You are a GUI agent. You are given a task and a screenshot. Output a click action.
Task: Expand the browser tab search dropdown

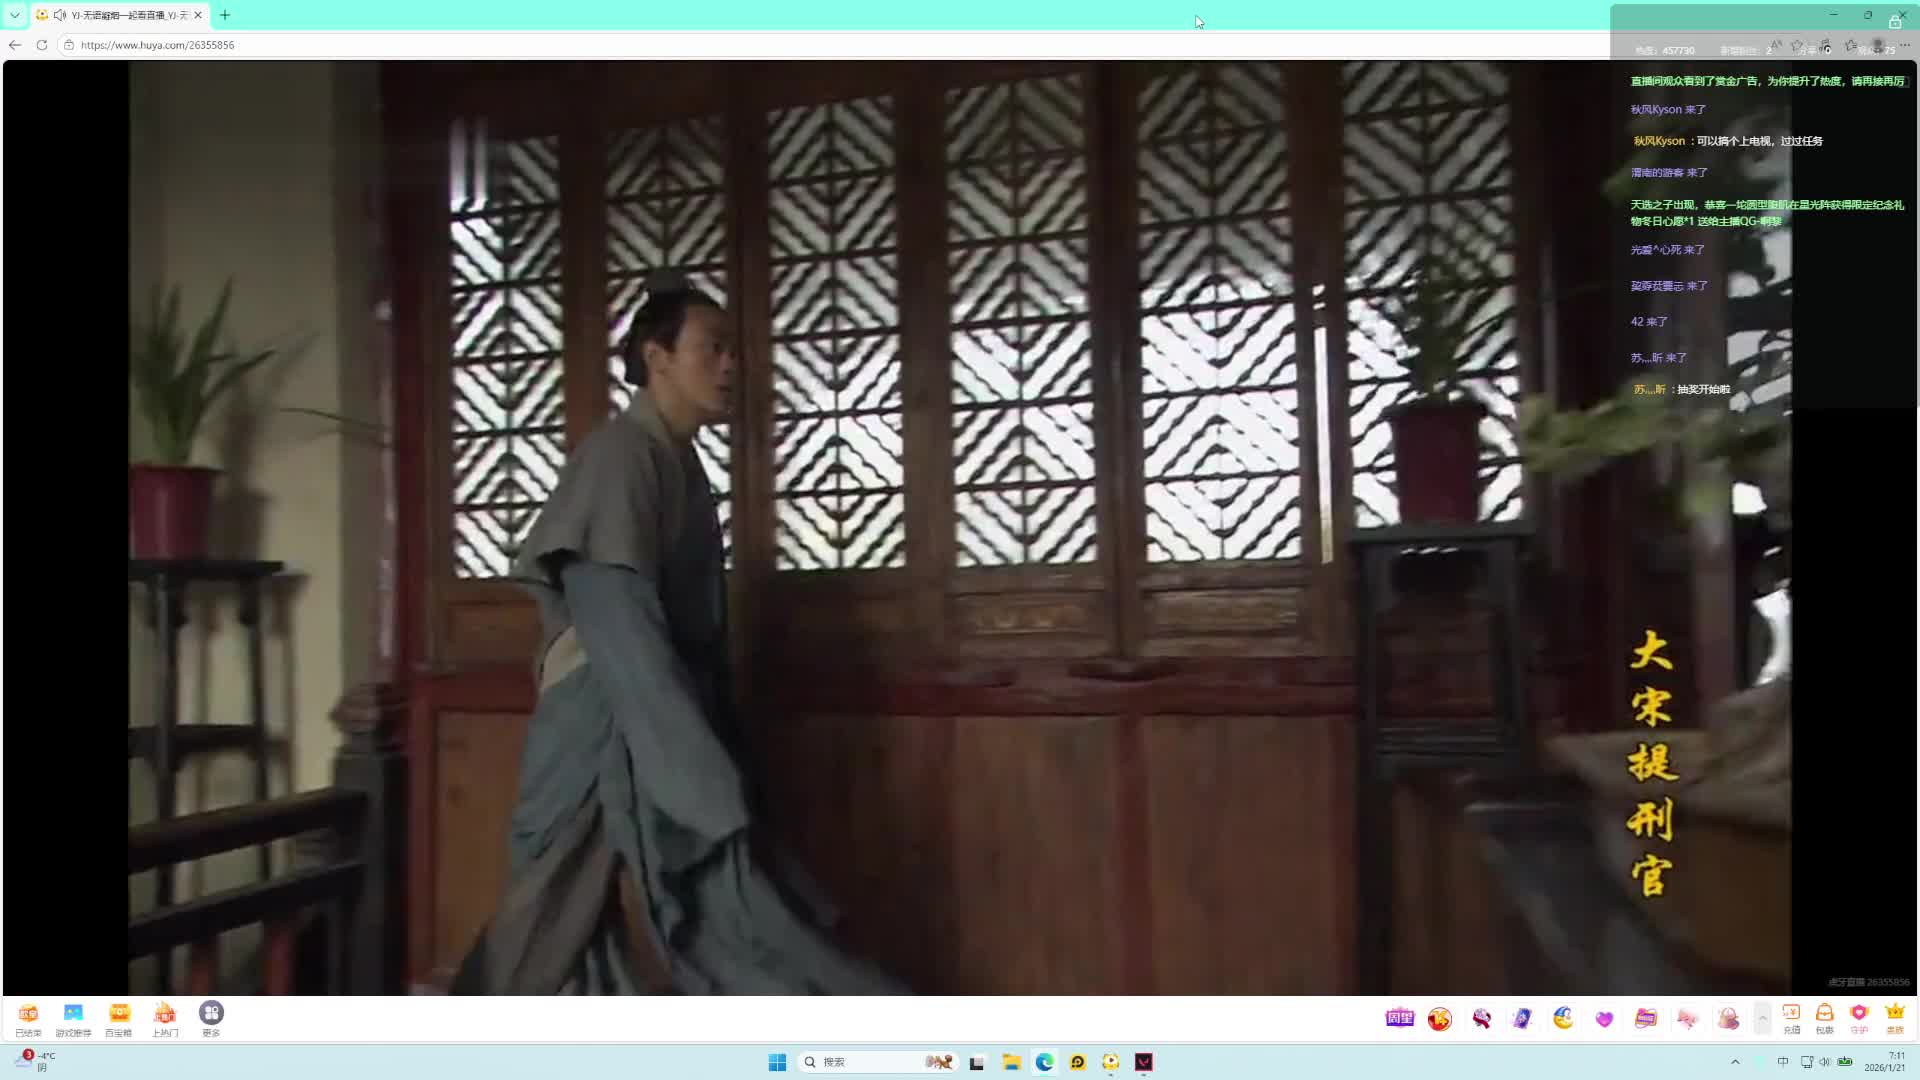(15, 15)
